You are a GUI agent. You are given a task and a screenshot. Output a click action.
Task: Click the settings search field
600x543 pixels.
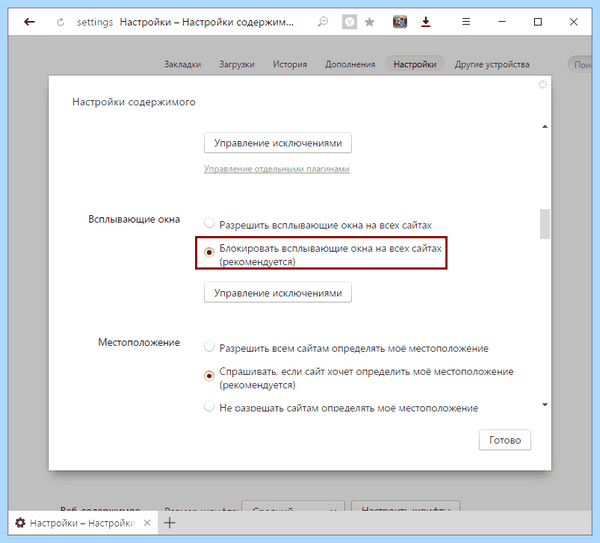[x=580, y=65]
